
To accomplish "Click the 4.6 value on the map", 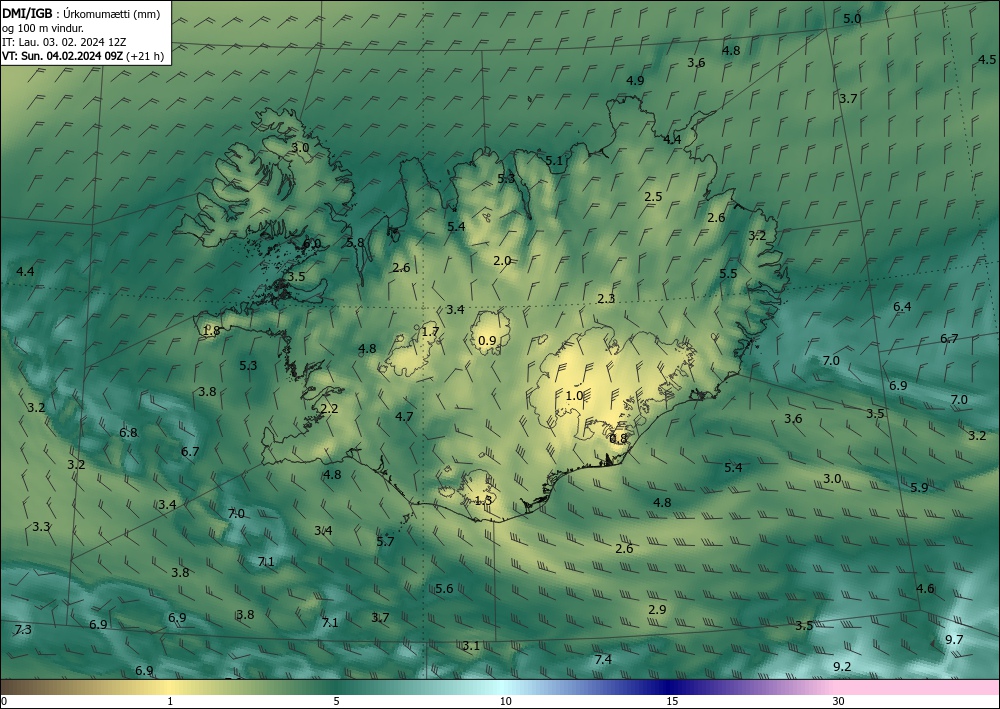I will [925, 588].
